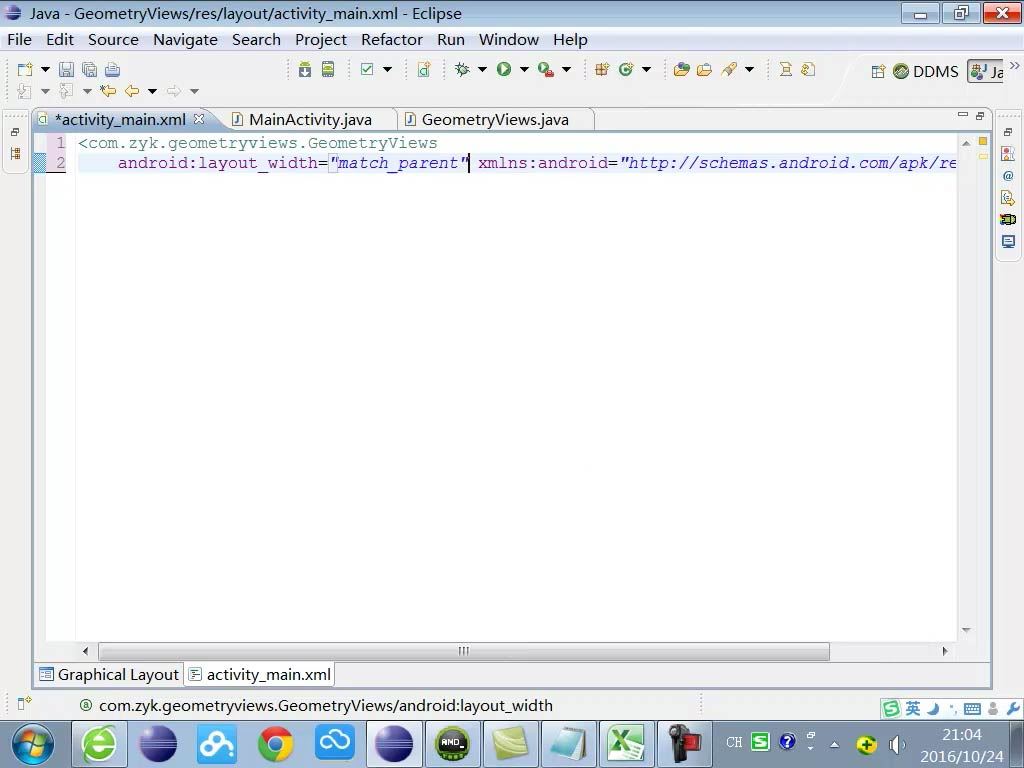Open the Android SDK Manager icon
Screen dimensions: 1024x768
click(x=305, y=69)
